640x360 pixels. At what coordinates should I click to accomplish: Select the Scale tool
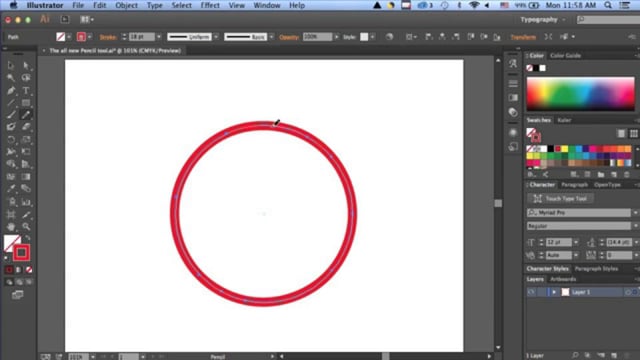tap(26, 140)
